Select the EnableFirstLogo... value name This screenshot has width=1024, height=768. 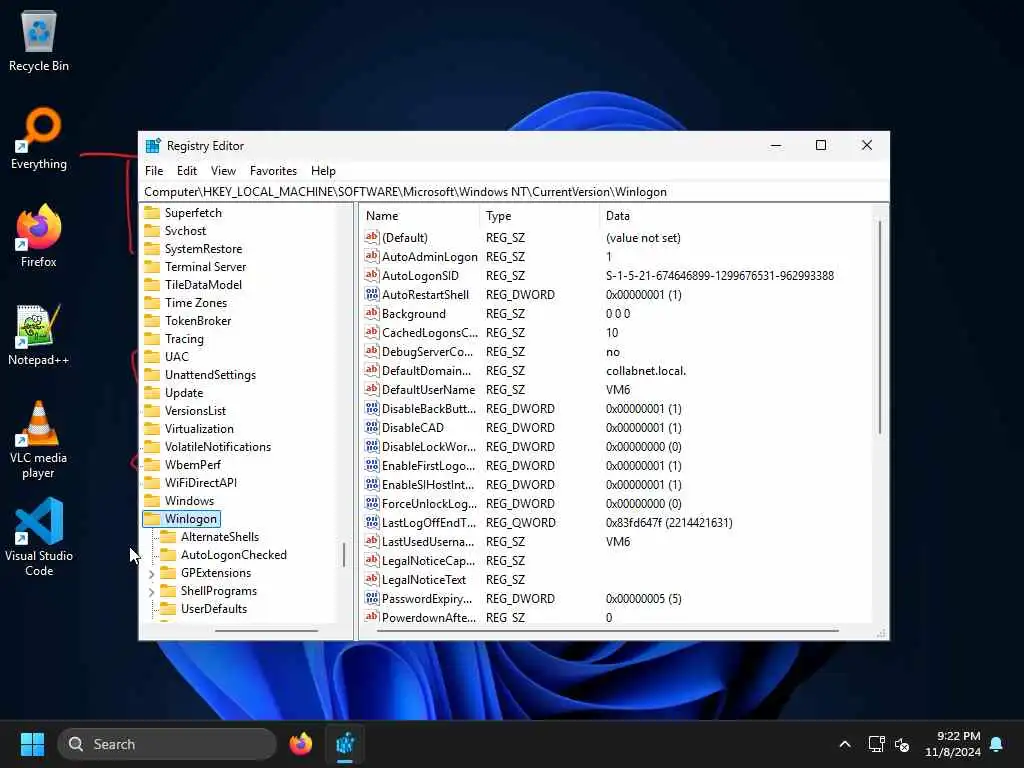click(x=428, y=466)
